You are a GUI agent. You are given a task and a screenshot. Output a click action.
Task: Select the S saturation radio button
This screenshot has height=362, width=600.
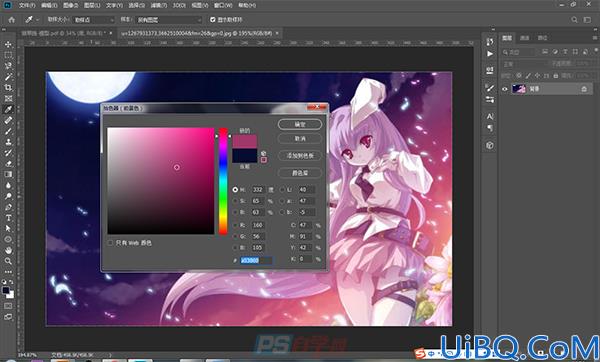pos(235,201)
